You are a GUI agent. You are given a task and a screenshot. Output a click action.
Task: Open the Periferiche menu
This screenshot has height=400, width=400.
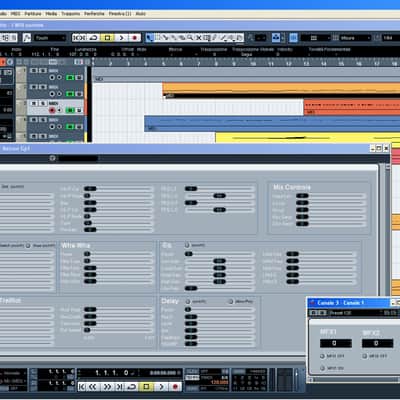click(94, 14)
